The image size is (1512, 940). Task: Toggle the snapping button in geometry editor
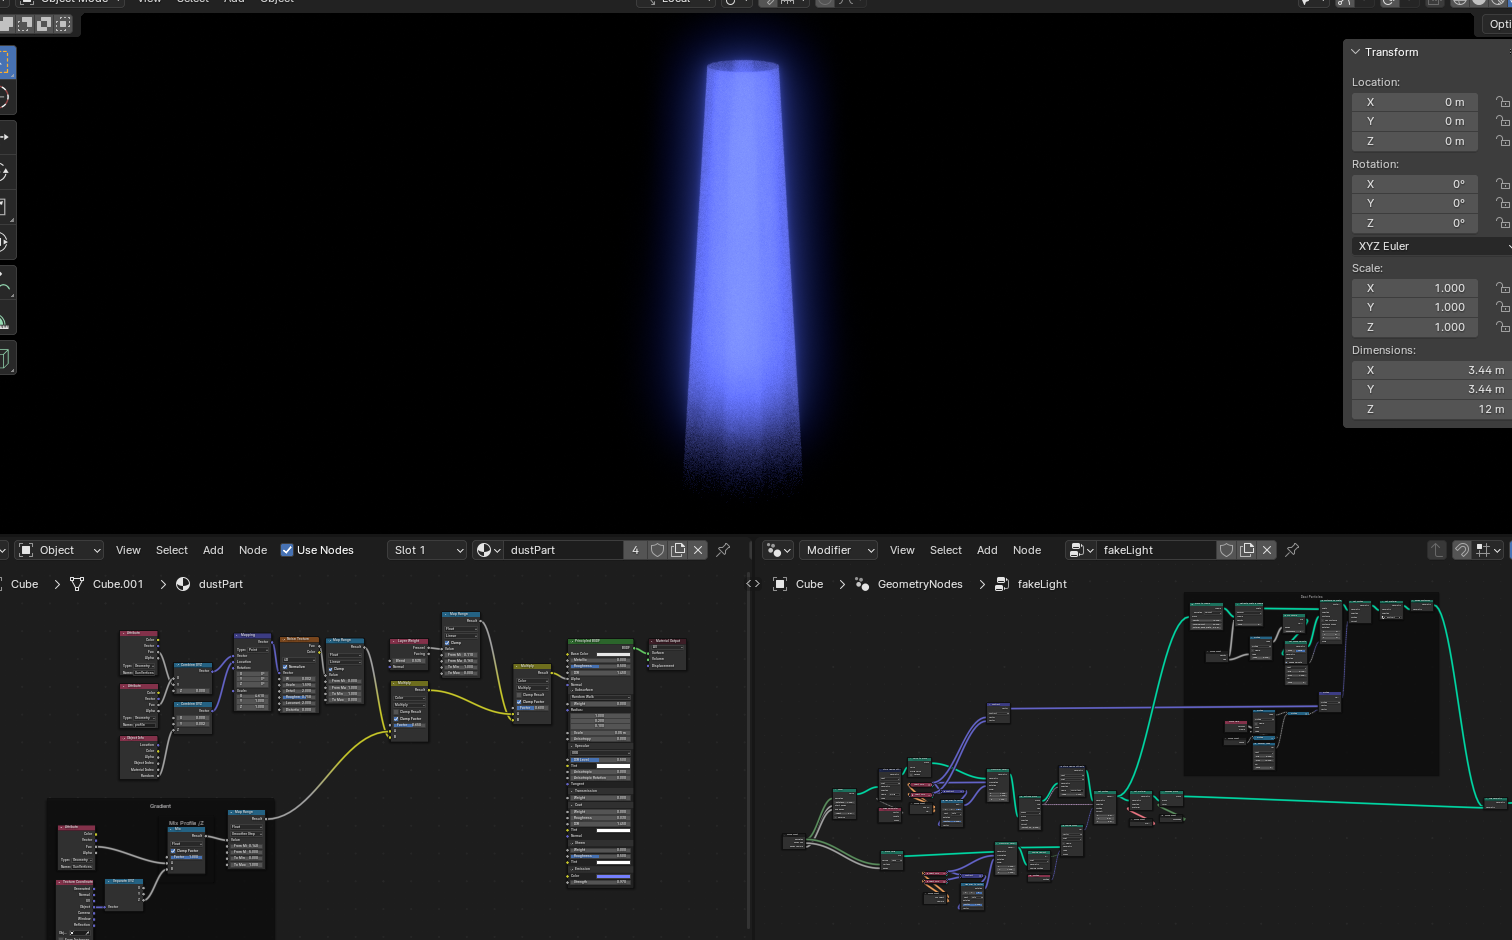pos(1461,550)
